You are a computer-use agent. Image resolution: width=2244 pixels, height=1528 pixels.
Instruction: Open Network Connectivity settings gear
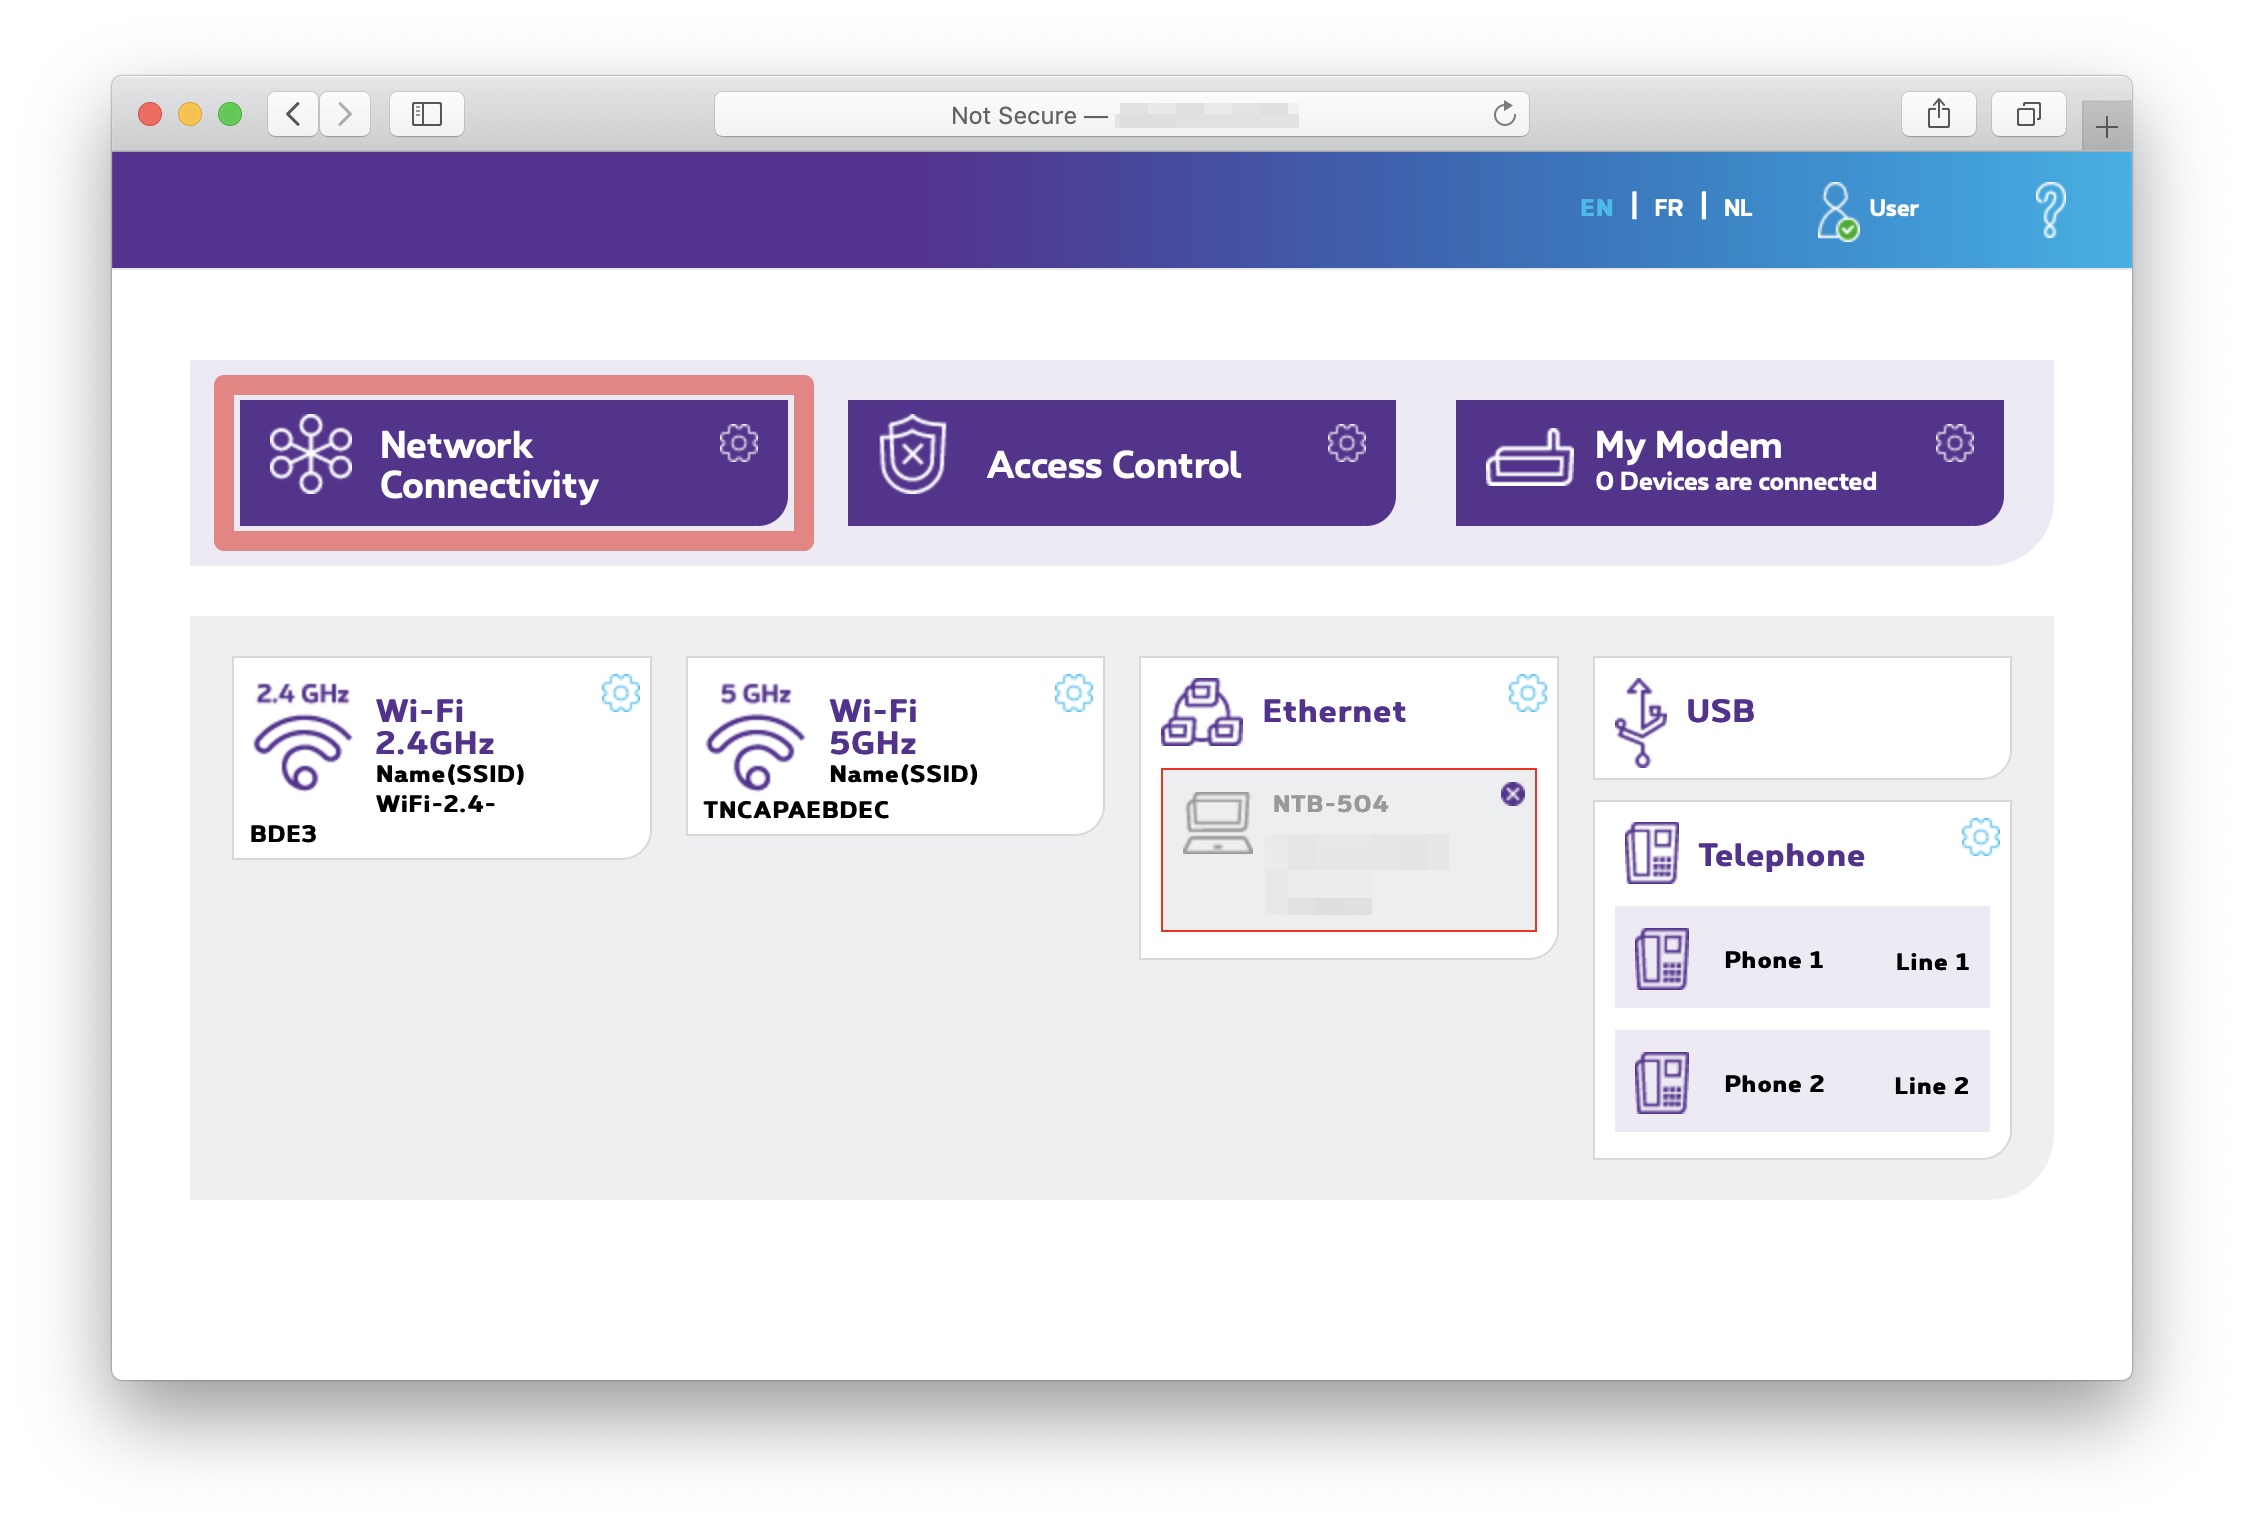(739, 443)
